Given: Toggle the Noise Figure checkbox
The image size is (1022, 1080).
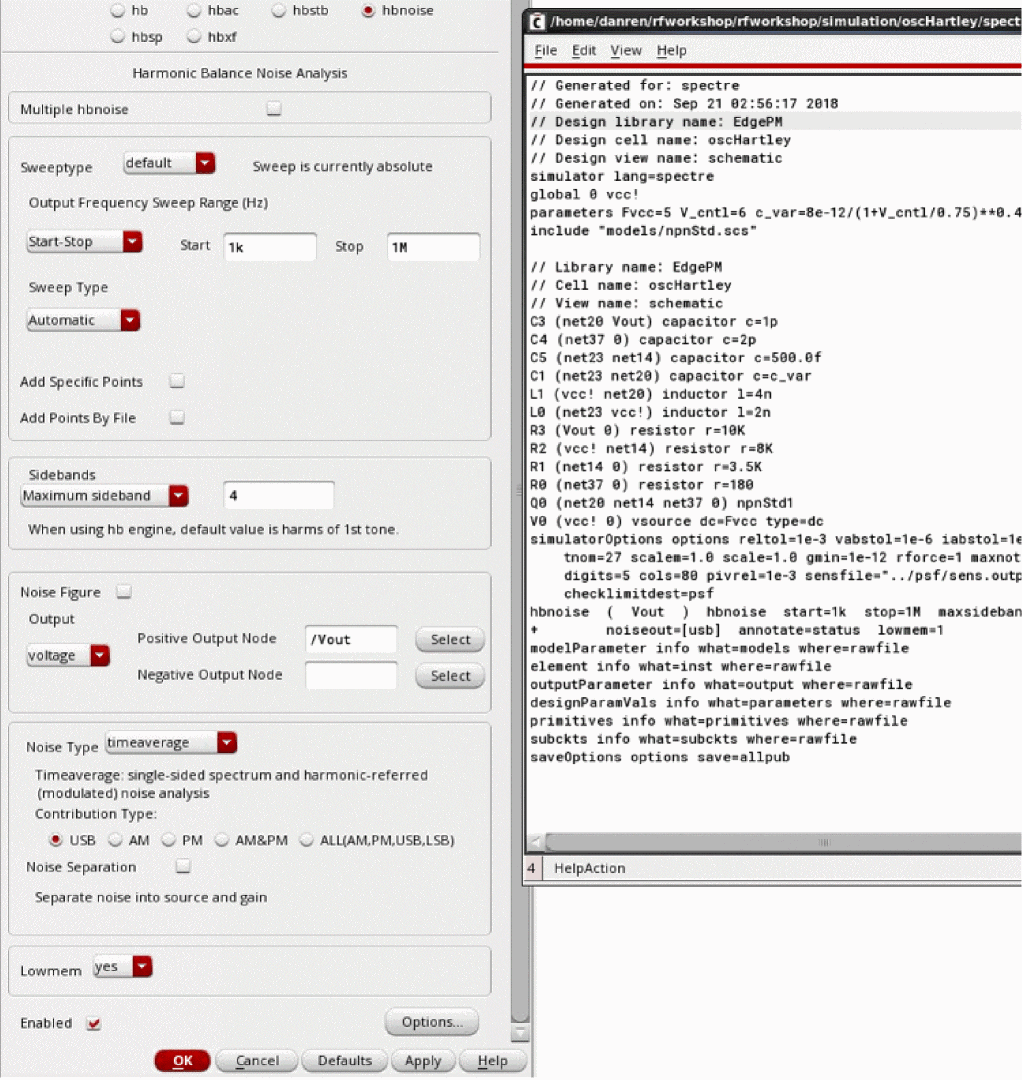Looking at the screenshot, I should coord(123,592).
